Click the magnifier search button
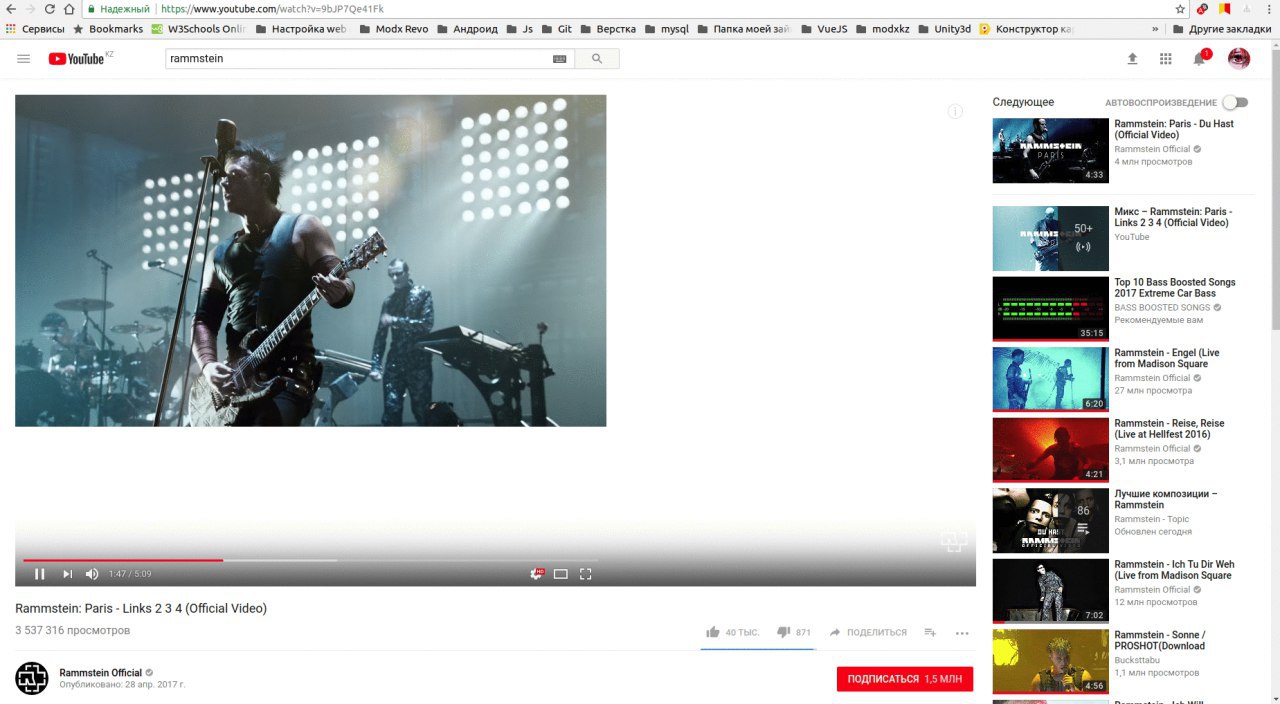The height and width of the screenshot is (704, 1280). 597,59
